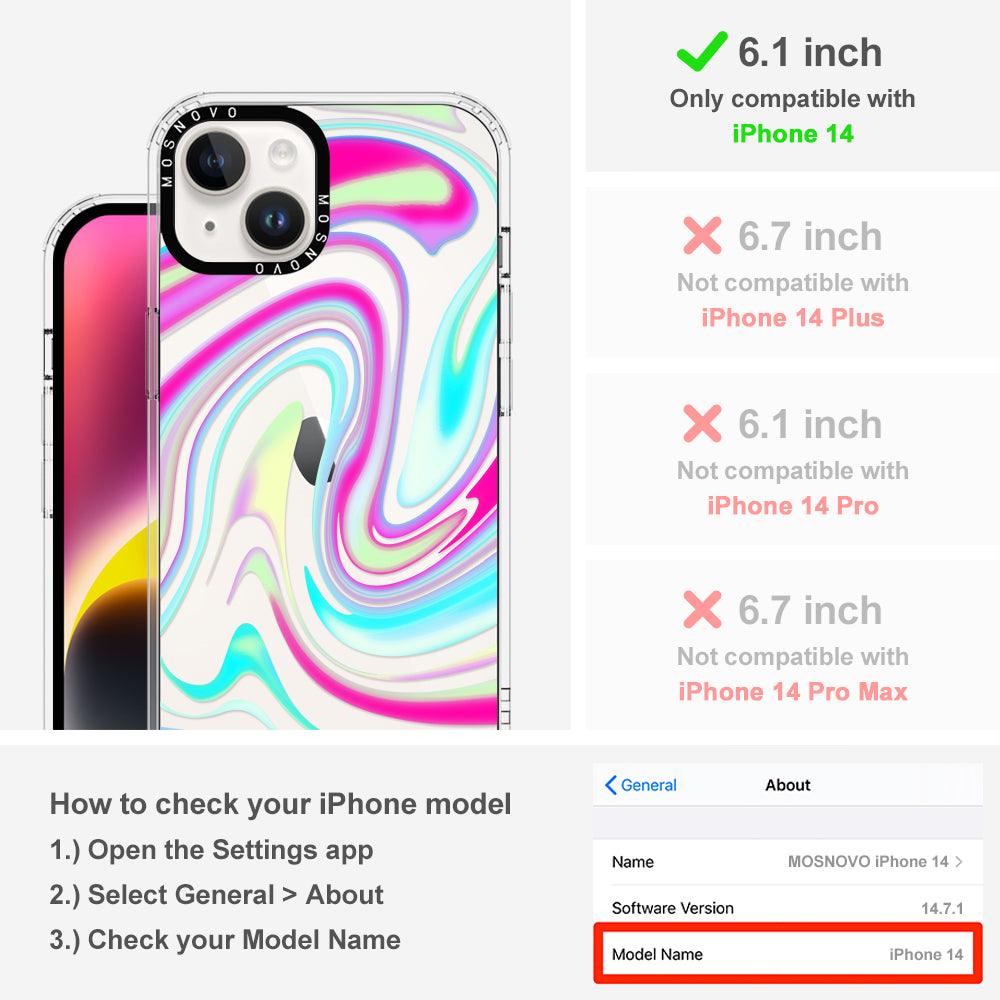Image resolution: width=1000 pixels, height=1000 pixels.
Task: Select the Name row showing MOSNOVO iPhone 14
Action: (x=788, y=862)
